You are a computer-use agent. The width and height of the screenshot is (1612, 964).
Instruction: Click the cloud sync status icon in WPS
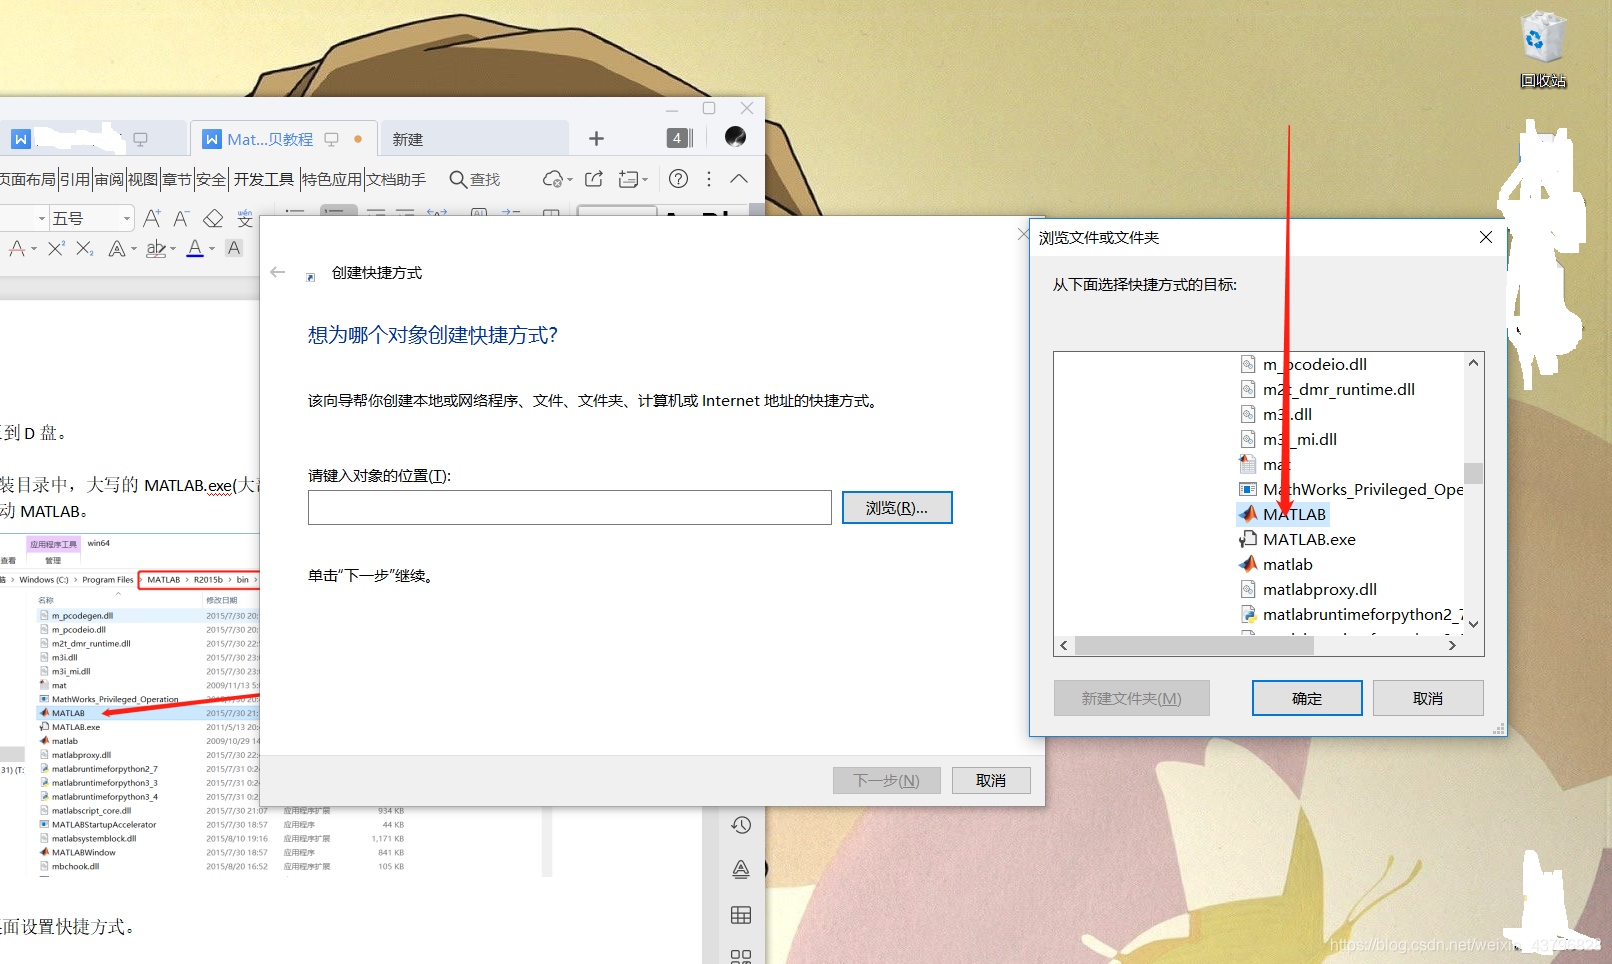click(x=552, y=179)
